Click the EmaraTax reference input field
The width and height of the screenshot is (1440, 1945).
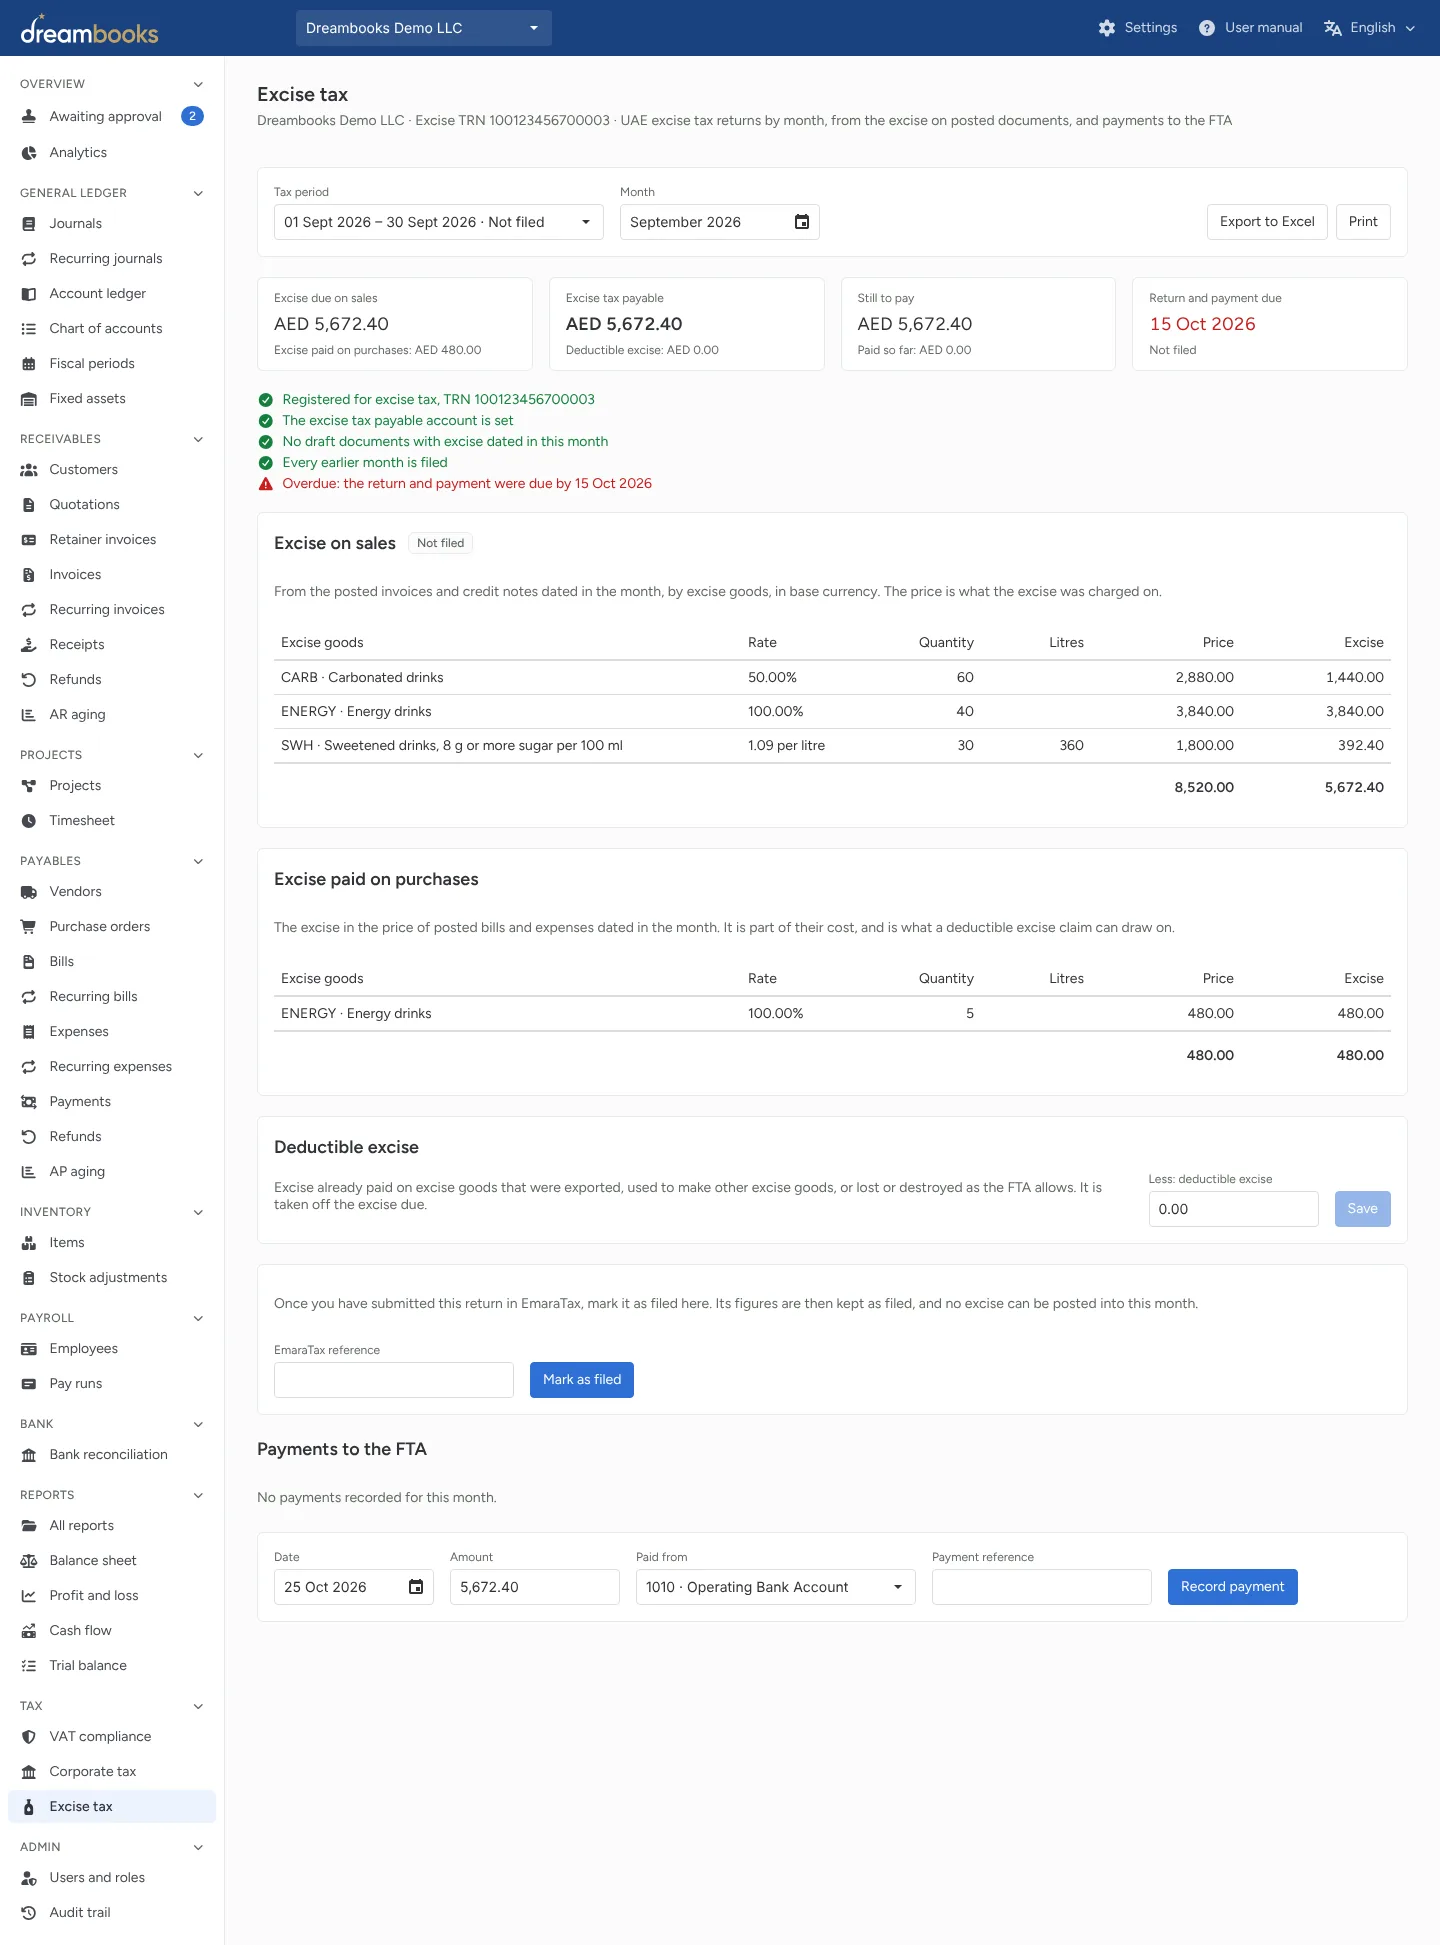tap(394, 1380)
